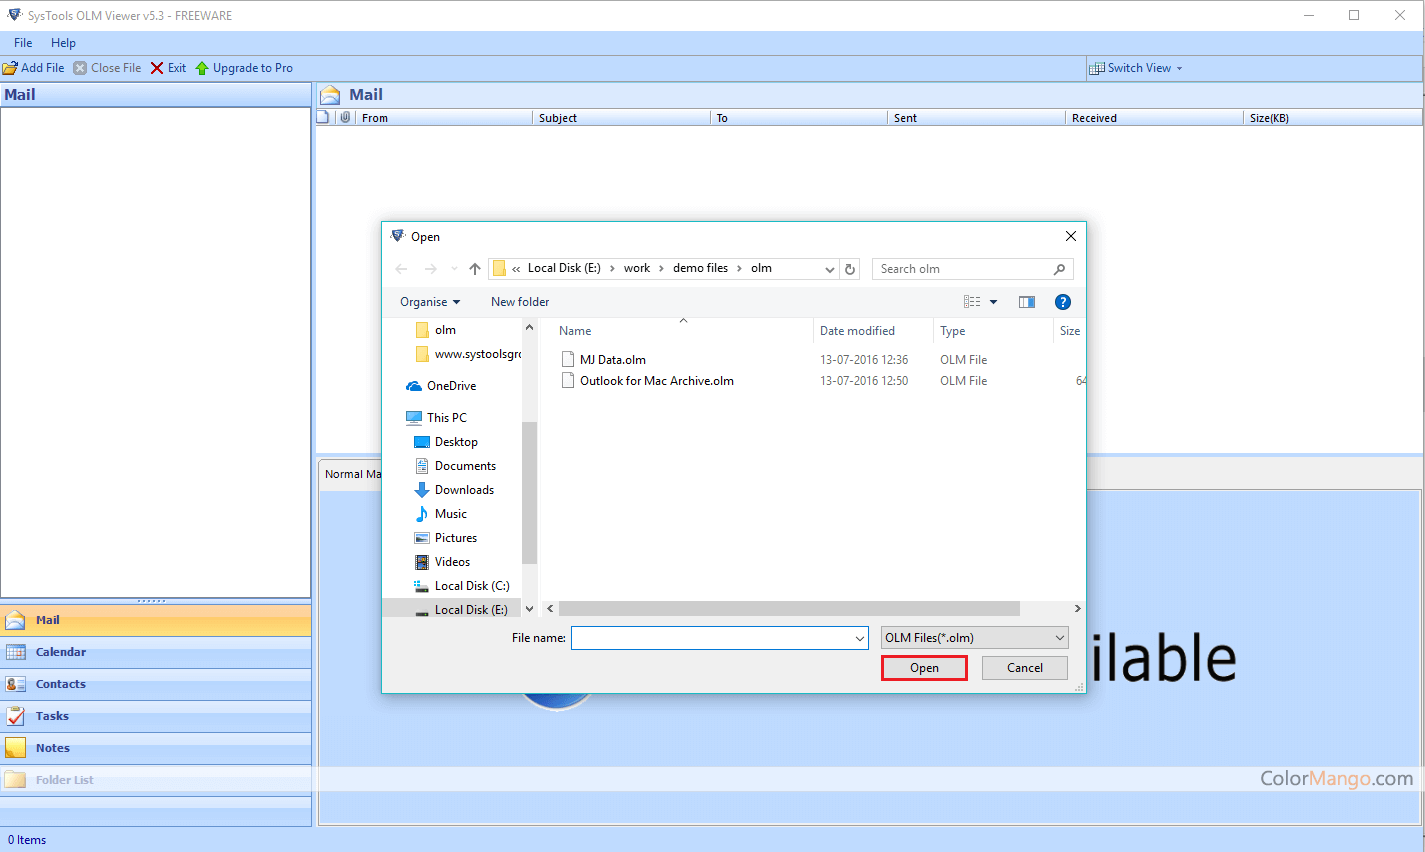Click the red Exit toolbar button

tap(168, 68)
